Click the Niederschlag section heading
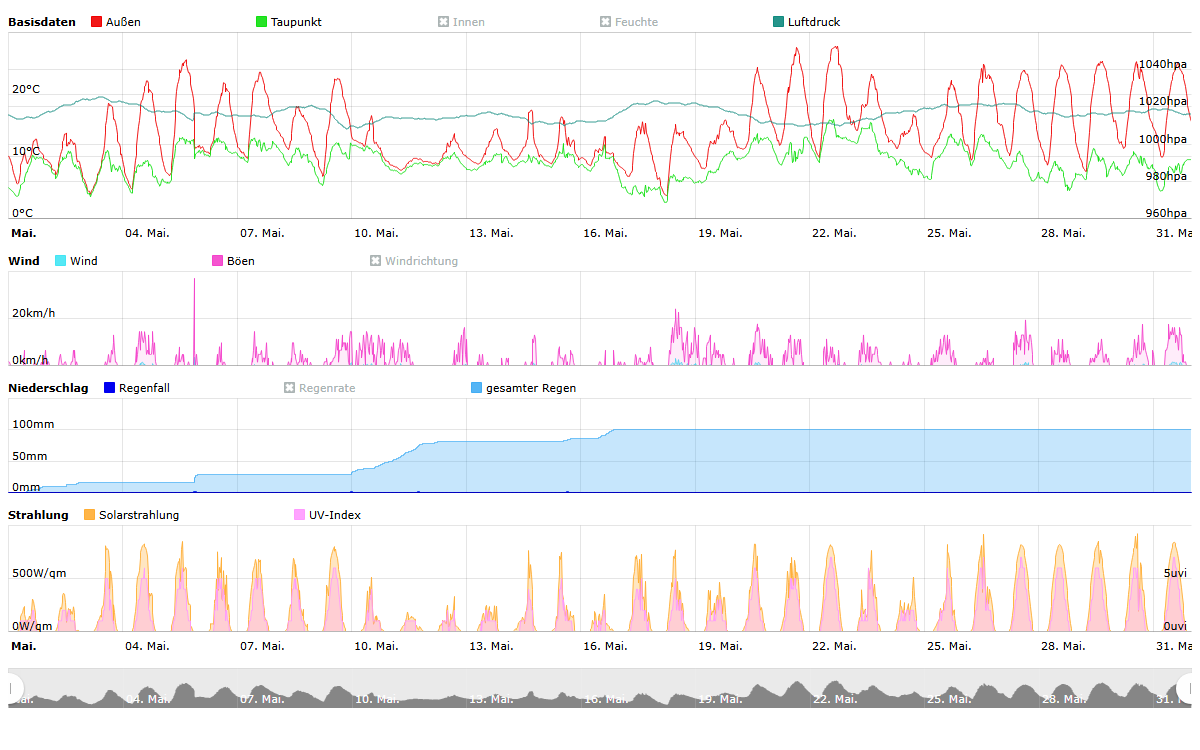The height and width of the screenshot is (750, 1200). pos(48,388)
